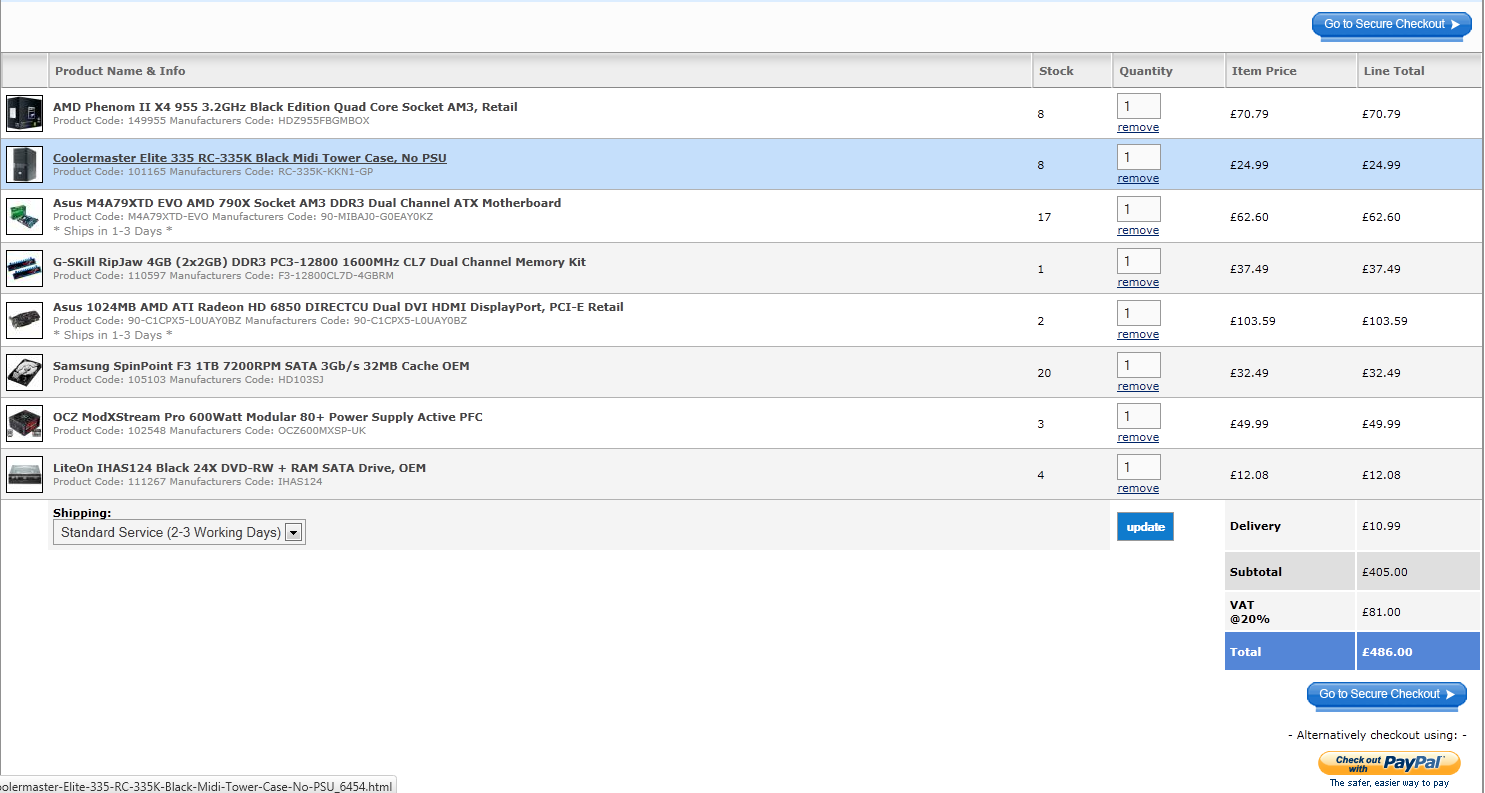Click quantity field for OCZ ModXStream power supply
Viewport: 1485px width, 793px height.
1138,416
